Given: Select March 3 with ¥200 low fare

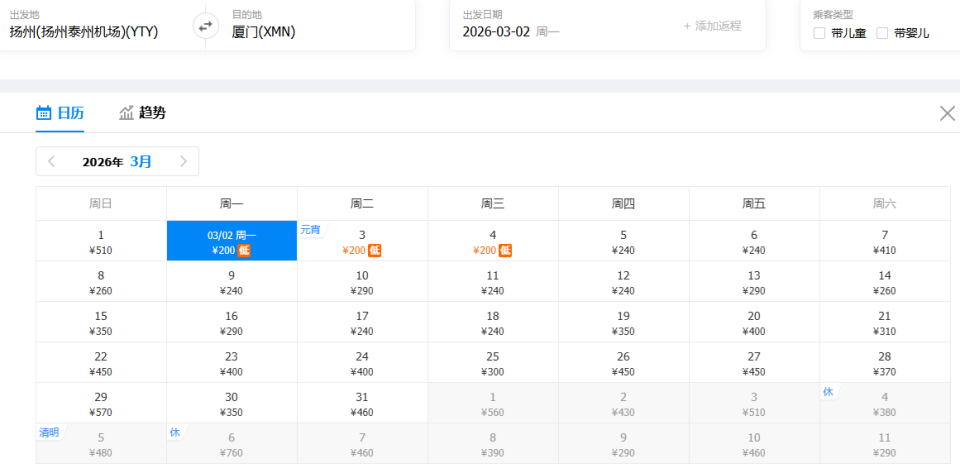Looking at the screenshot, I should pyautogui.click(x=362, y=242).
